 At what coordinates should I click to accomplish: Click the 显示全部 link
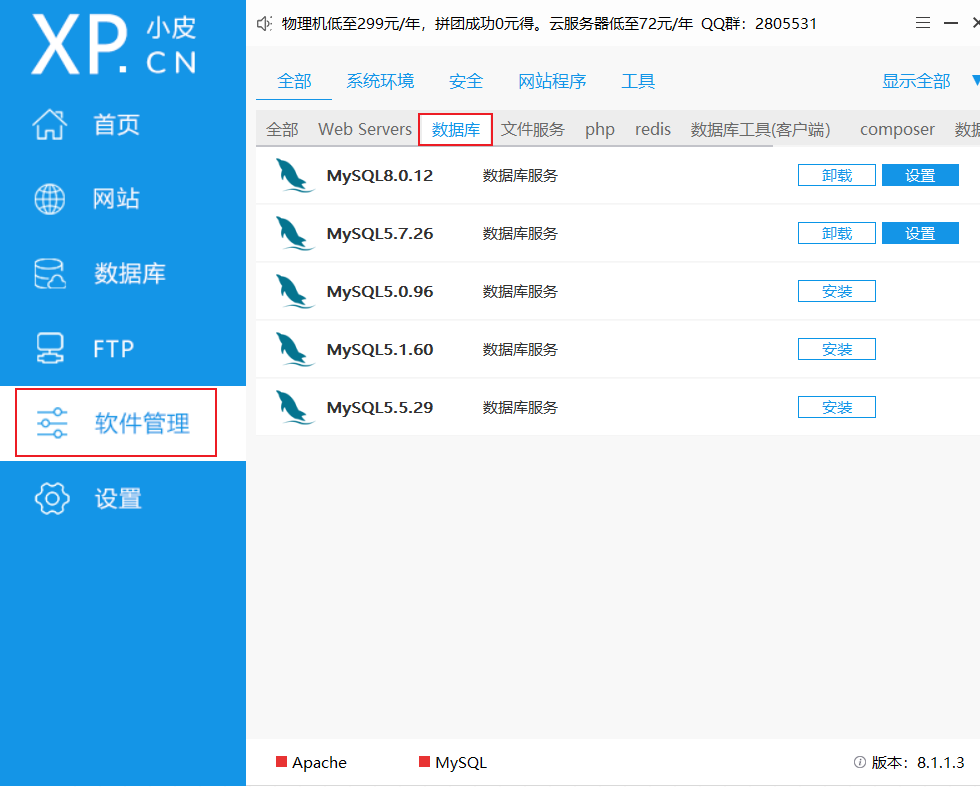click(916, 81)
